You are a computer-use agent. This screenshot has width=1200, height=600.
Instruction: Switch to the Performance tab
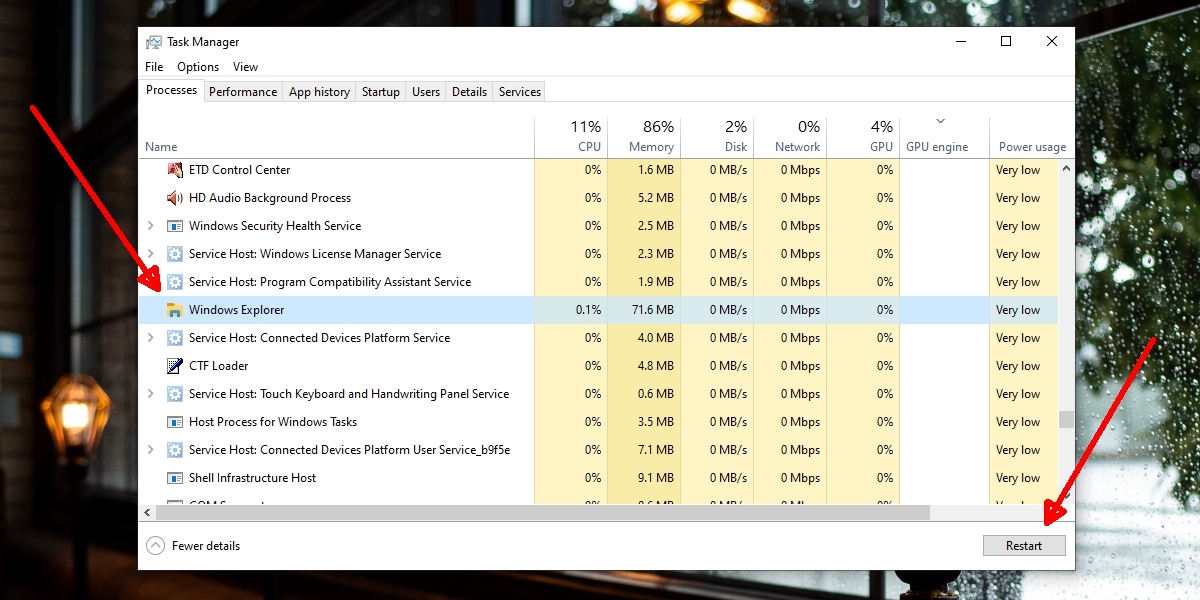pos(243,92)
